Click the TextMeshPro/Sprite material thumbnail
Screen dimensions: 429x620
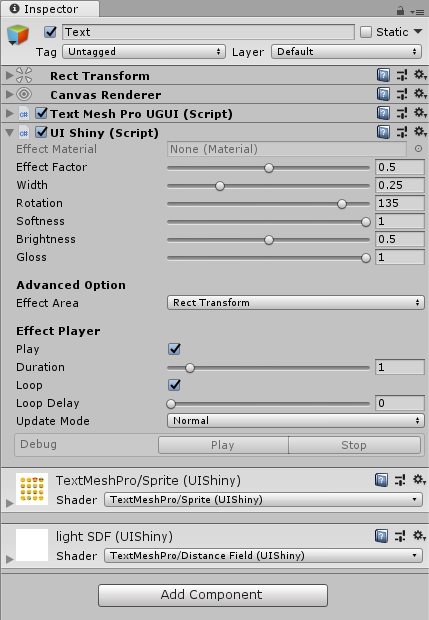point(32,489)
